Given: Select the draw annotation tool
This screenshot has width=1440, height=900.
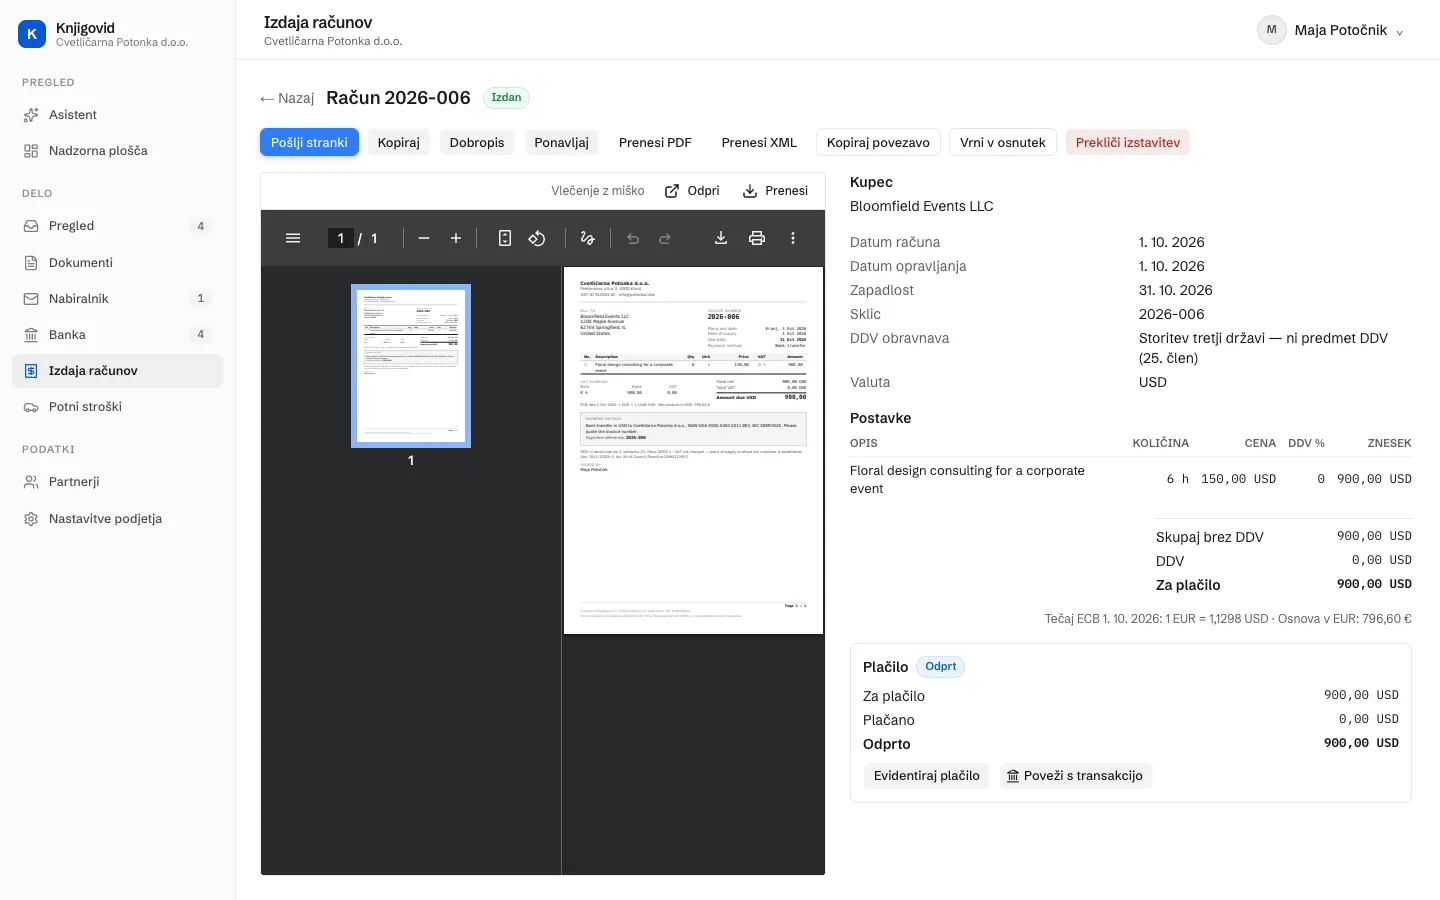Looking at the screenshot, I should pyautogui.click(x=587, y=238).
